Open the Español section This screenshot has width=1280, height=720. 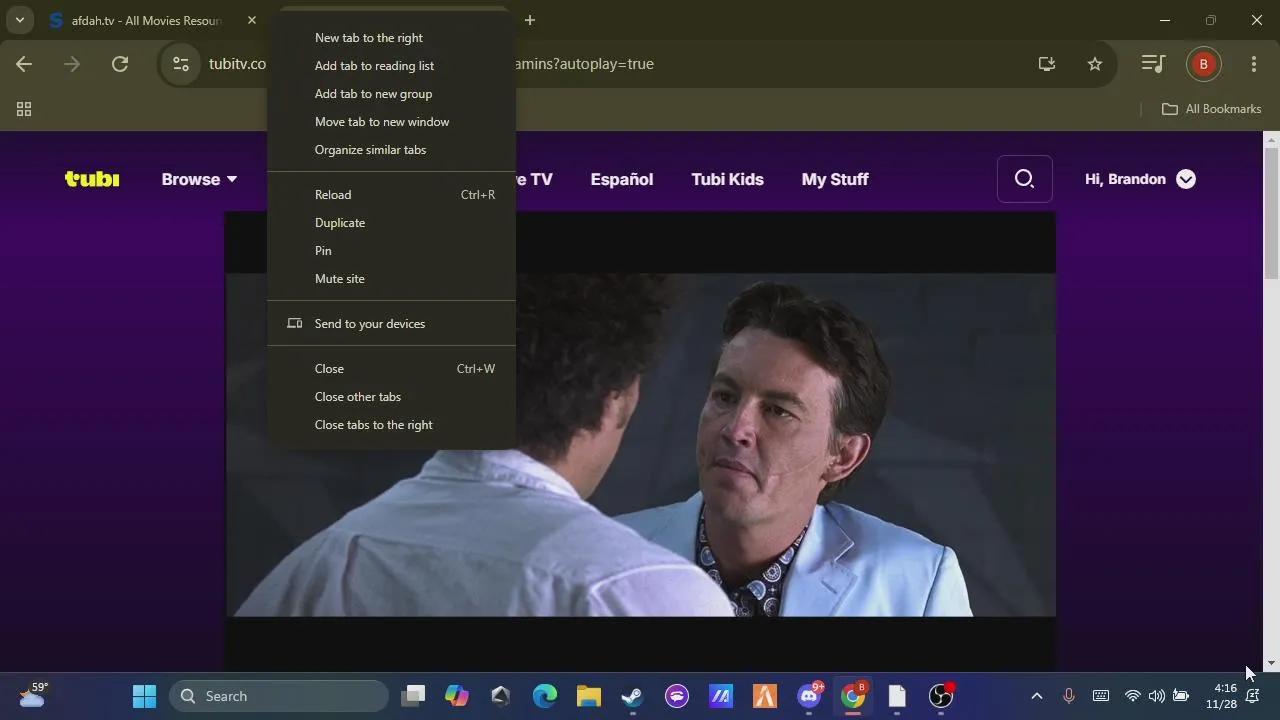622,179
